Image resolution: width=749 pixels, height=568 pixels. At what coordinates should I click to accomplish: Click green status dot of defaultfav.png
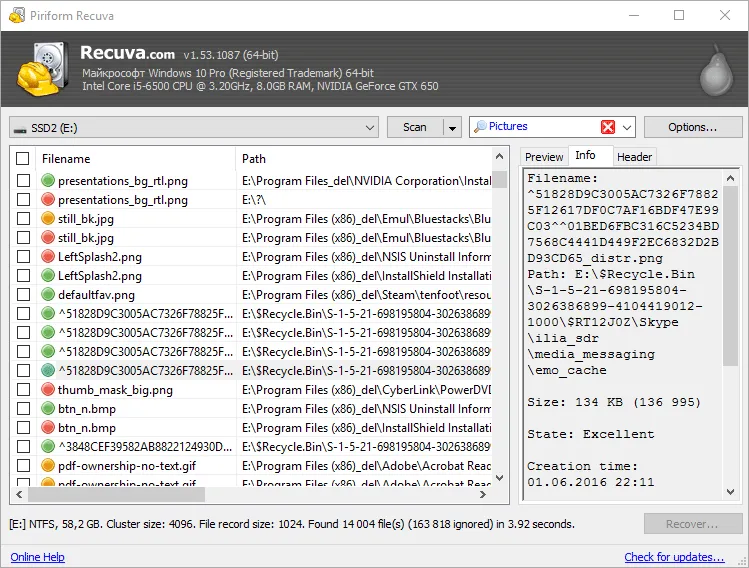pyautogui.click(x=47, y=295)
